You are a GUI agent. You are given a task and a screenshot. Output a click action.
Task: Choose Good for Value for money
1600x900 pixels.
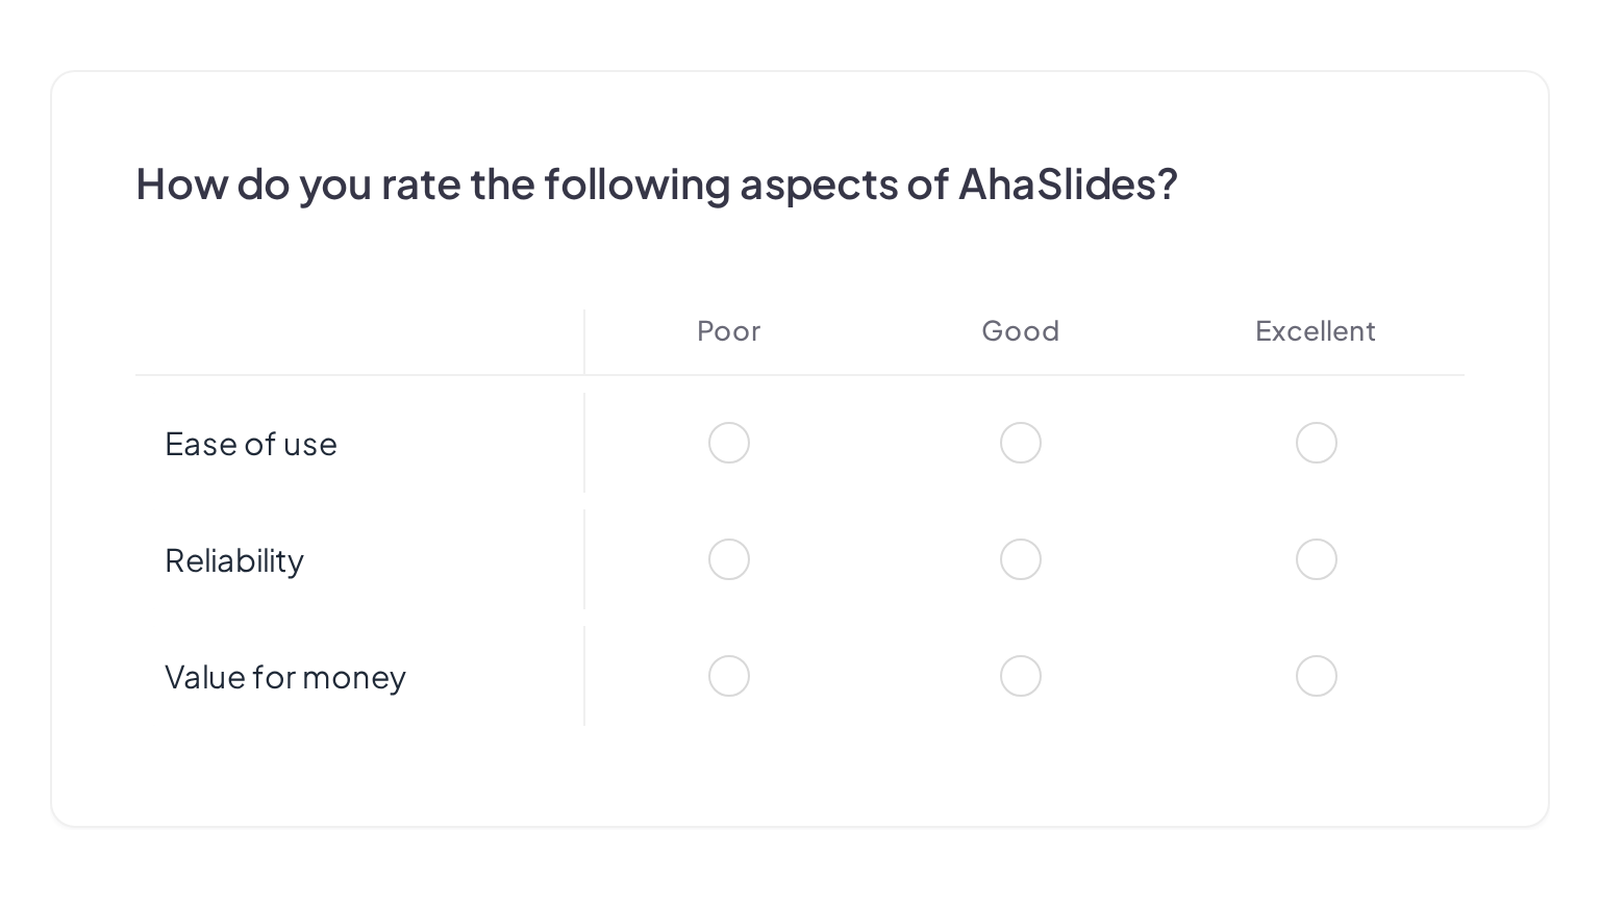point(1020,676)
